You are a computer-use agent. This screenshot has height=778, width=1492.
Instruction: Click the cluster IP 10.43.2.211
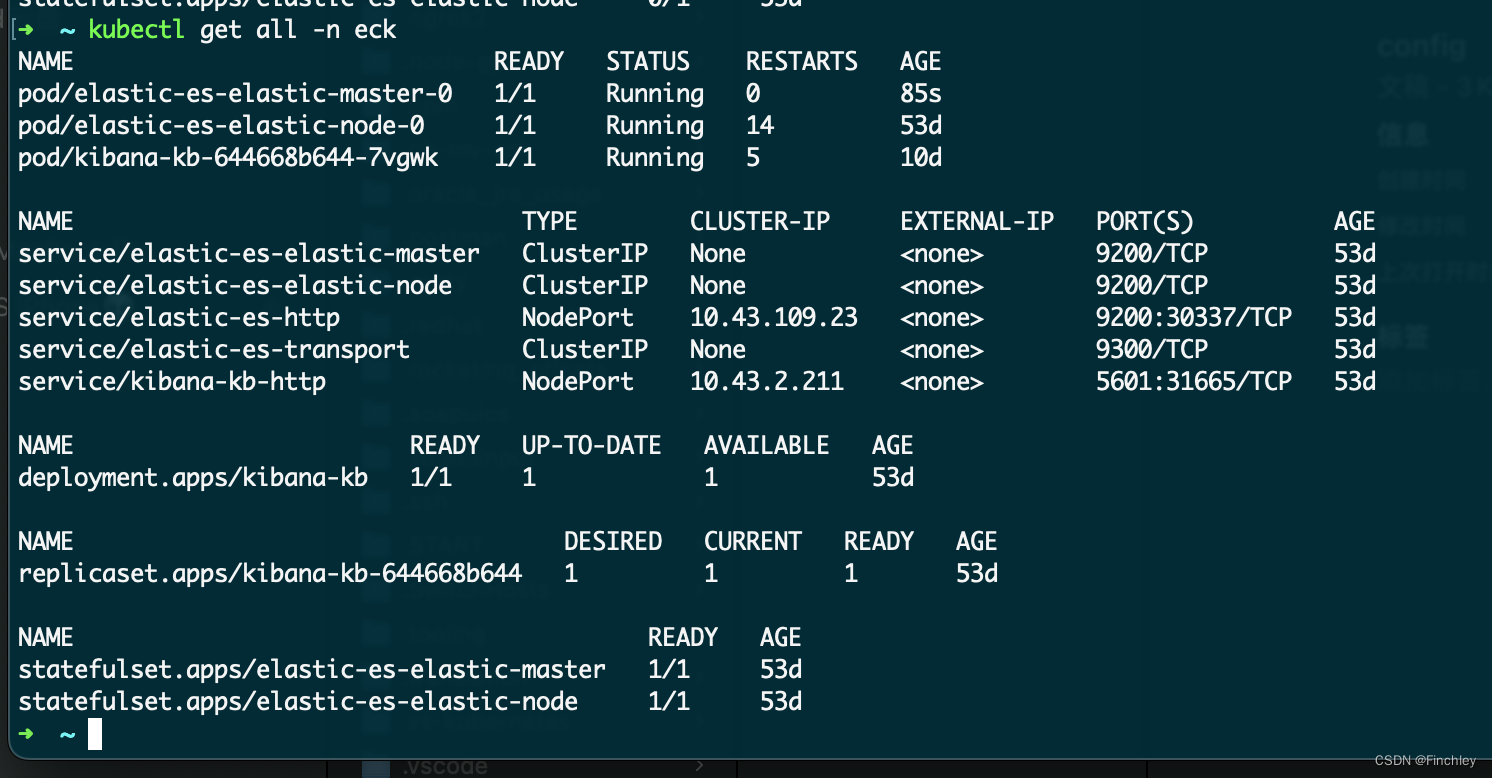[767, 382]
